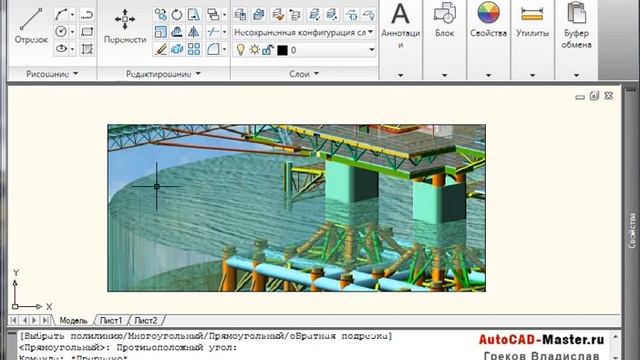Click the second icon in the Слои panel top row

click(x=259, y=15)
